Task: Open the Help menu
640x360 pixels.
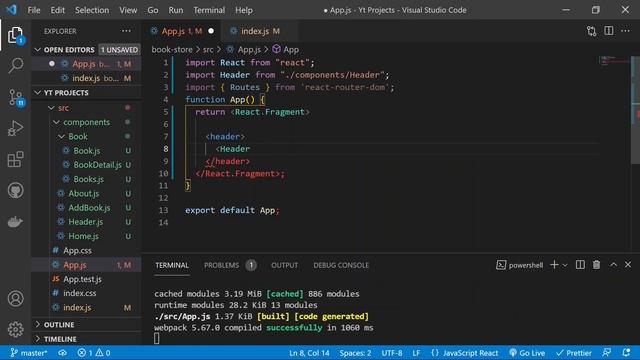Action: point(244,10)
